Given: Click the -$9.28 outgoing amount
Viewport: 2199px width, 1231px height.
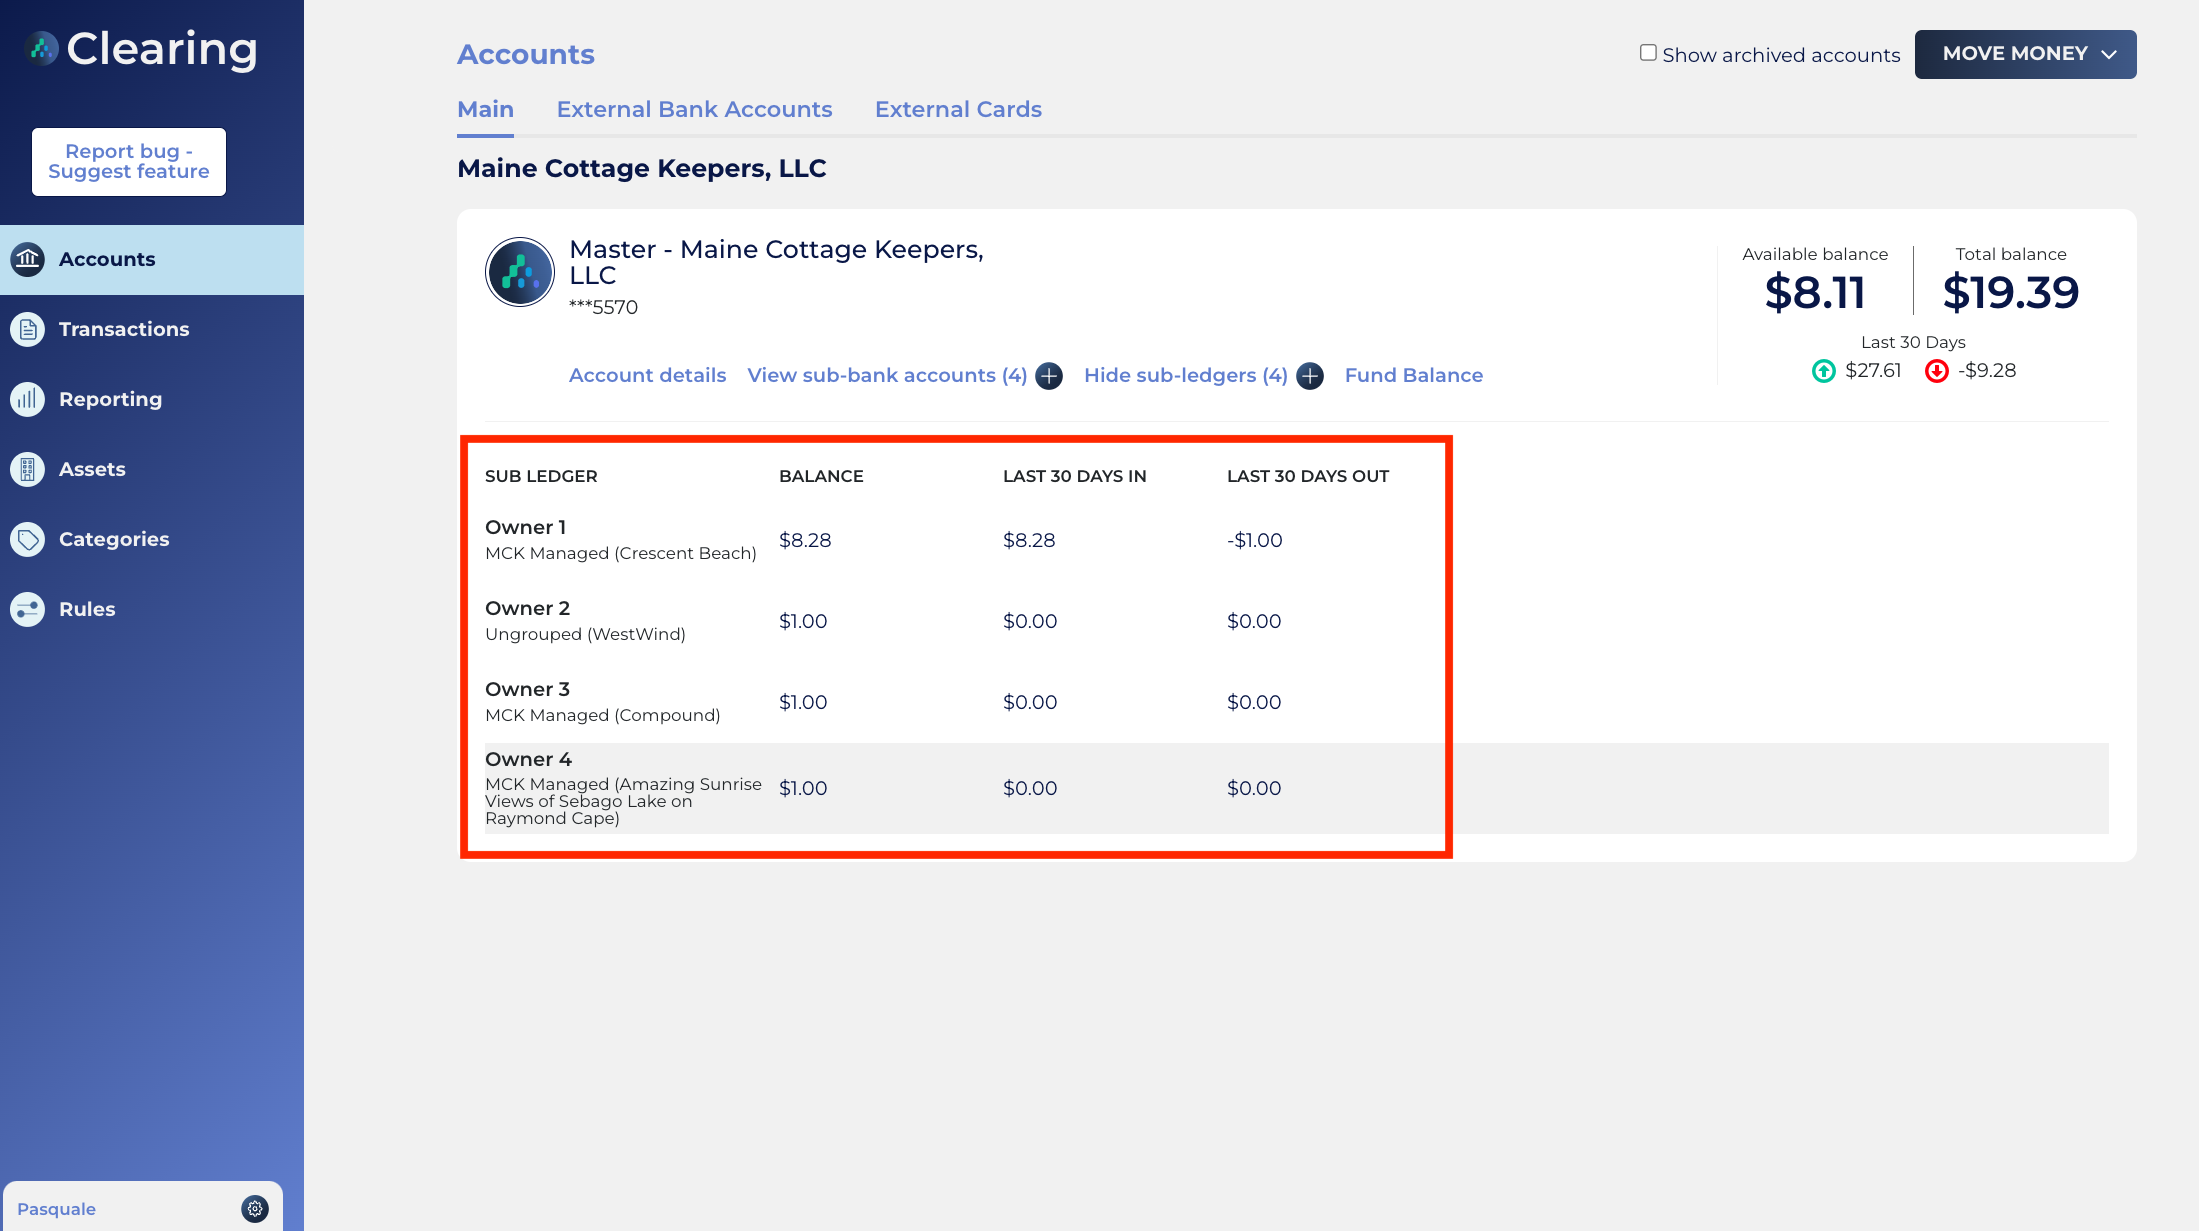Looking at the screenshot, I should coord(1987,371).
